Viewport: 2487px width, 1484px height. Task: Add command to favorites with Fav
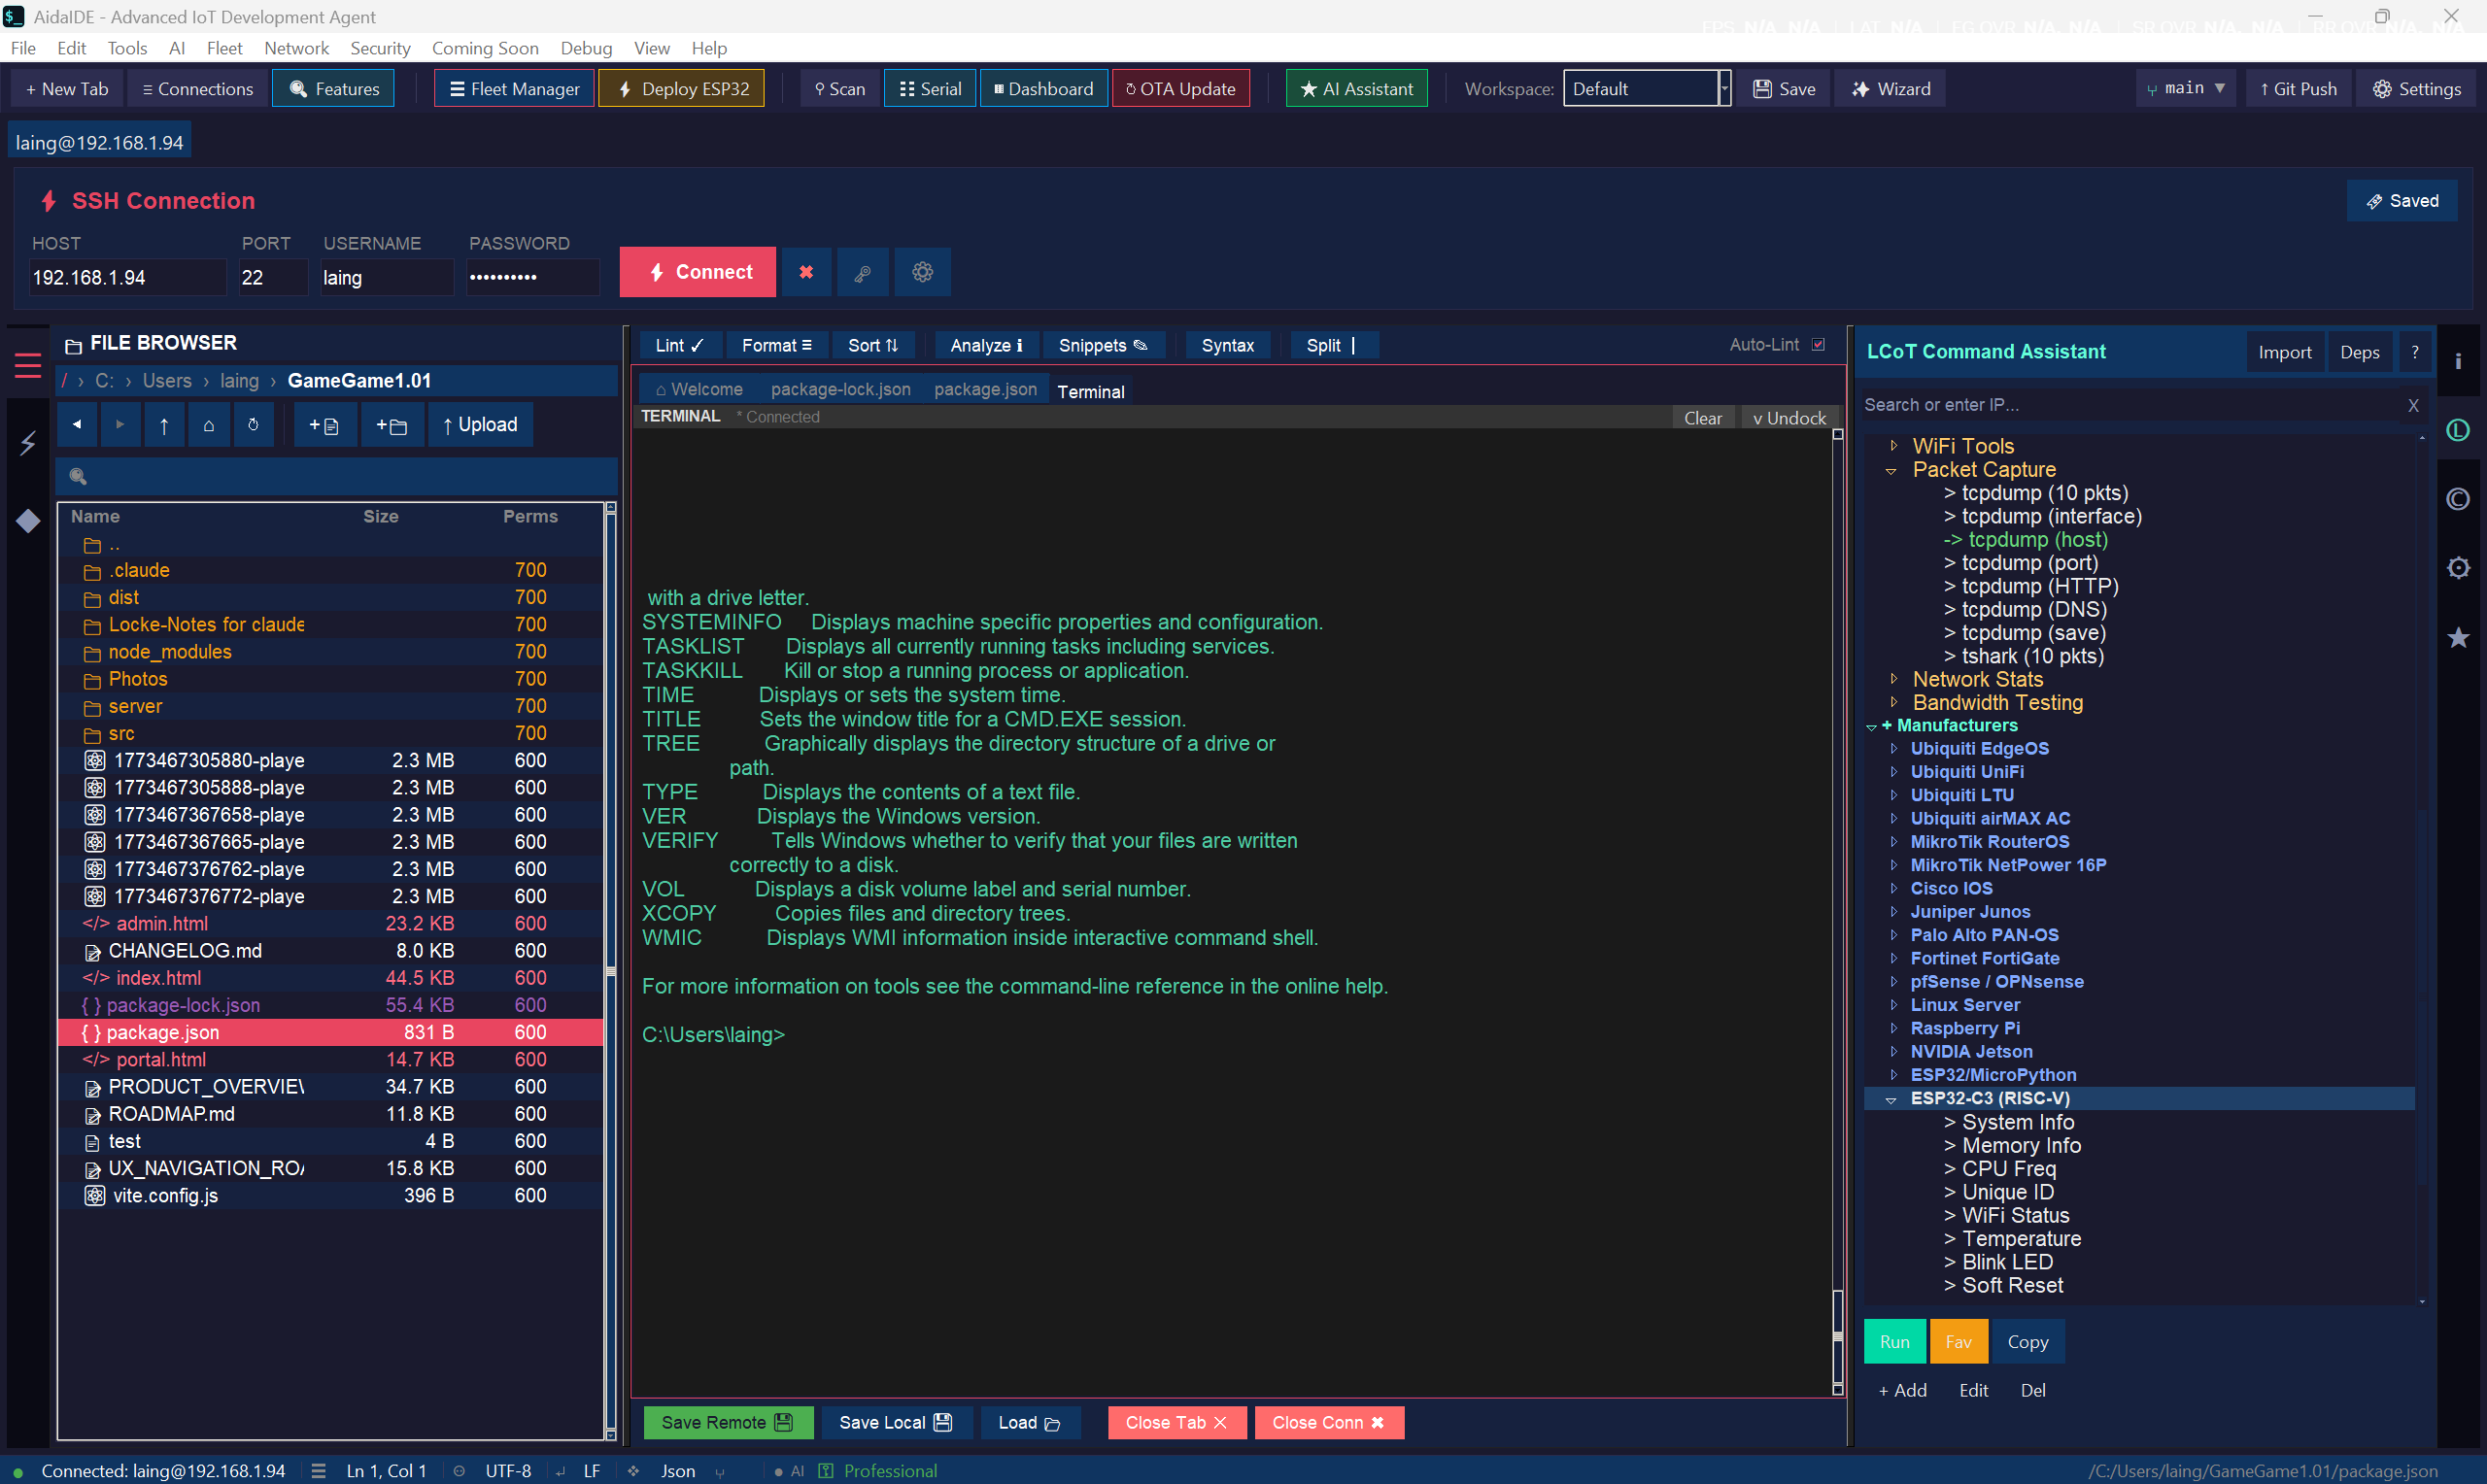[x=1958, y=1341]
